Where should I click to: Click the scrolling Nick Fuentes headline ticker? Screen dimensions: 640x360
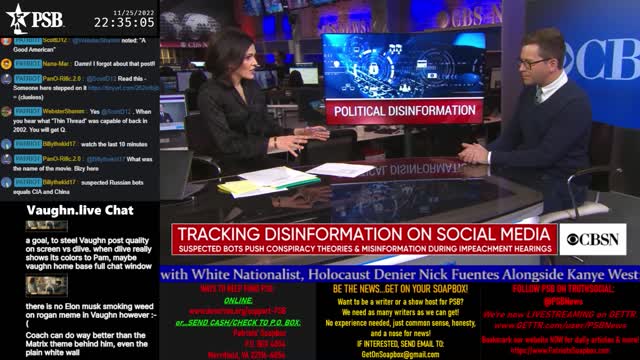click(x=400, y=274)
